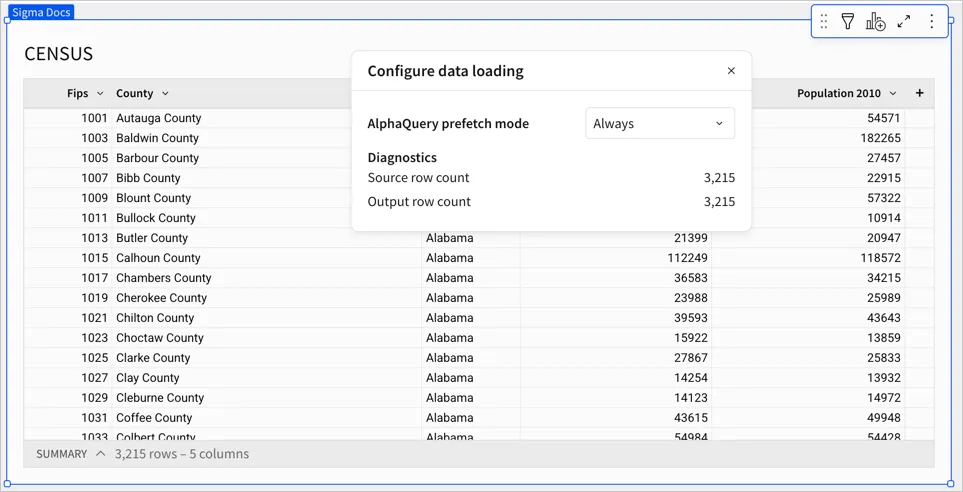
Task: Click the Source row count label
Action: coord(418,178)
